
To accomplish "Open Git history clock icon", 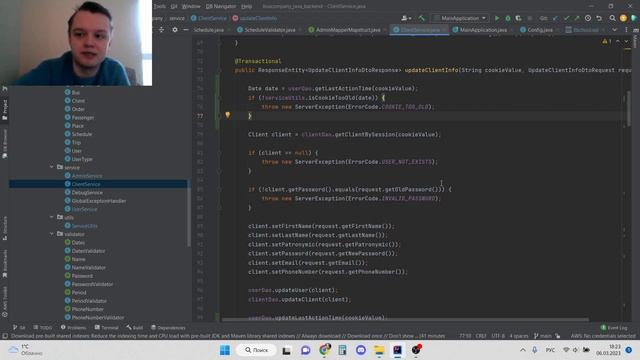I will click(x=588, y=18).
